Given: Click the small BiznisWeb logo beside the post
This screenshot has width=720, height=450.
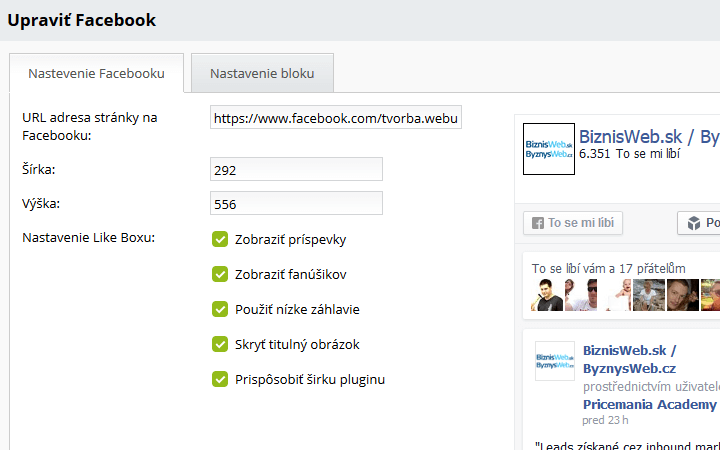Looking at the screenshot, I should tap(555, 361).
